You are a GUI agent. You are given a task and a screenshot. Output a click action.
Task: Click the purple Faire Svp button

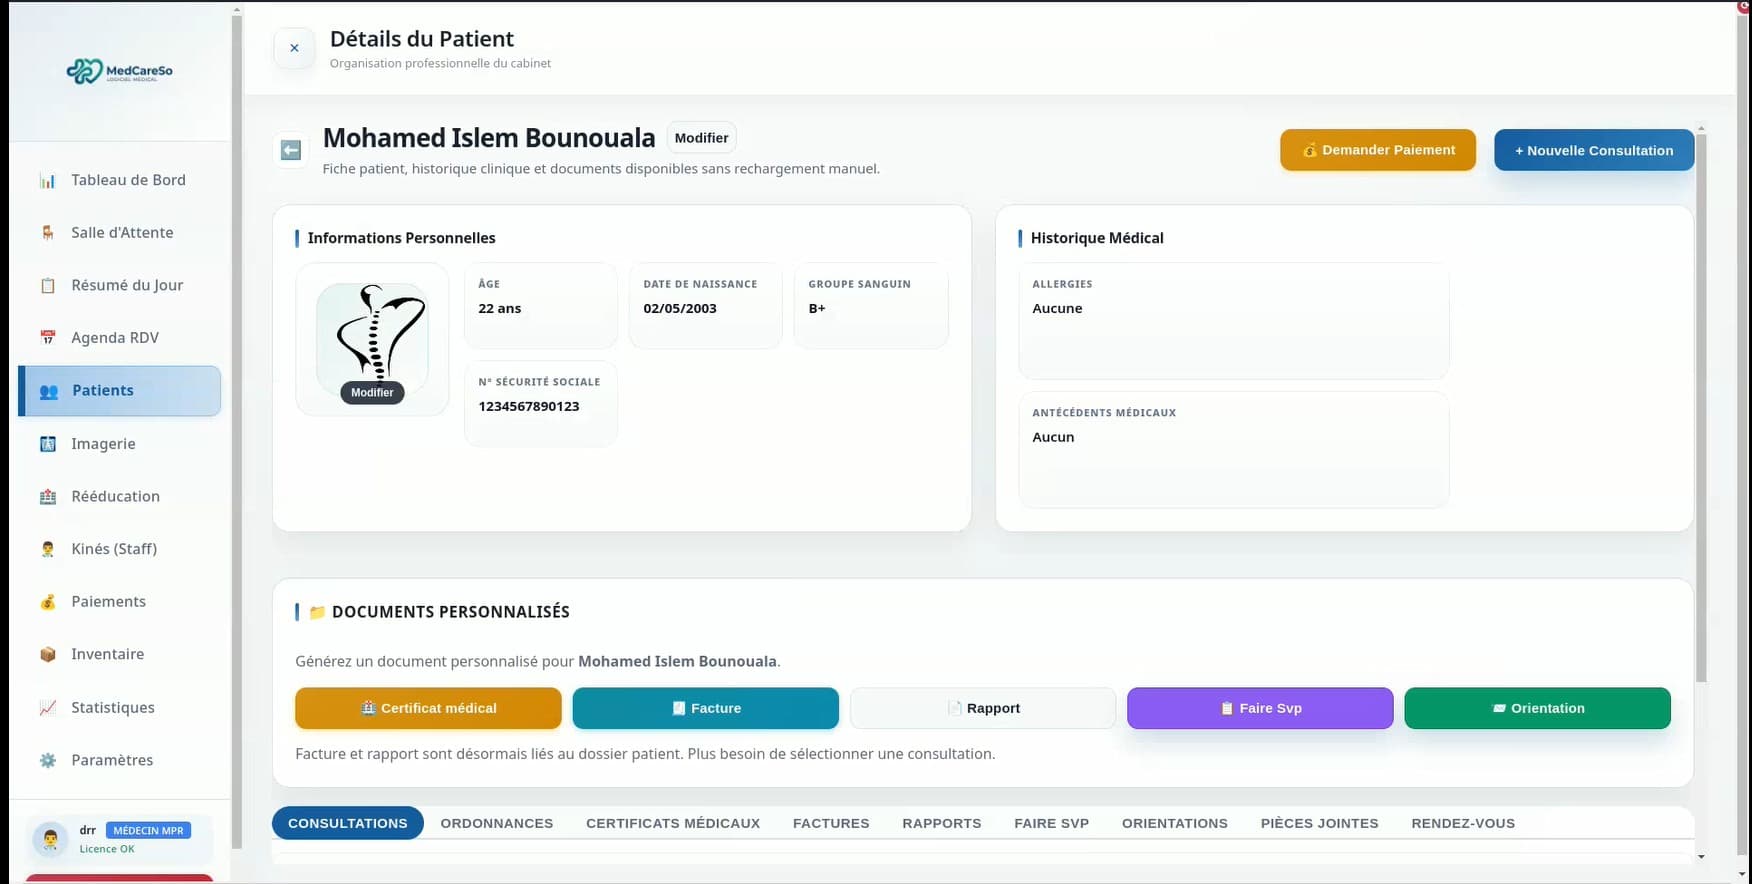coord(1260,708)
